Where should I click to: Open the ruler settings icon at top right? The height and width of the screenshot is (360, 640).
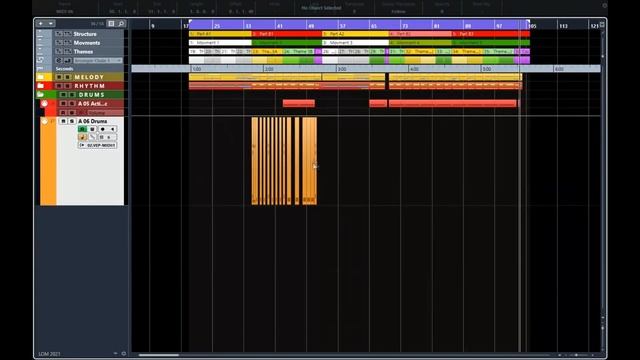tap(602, 24)
